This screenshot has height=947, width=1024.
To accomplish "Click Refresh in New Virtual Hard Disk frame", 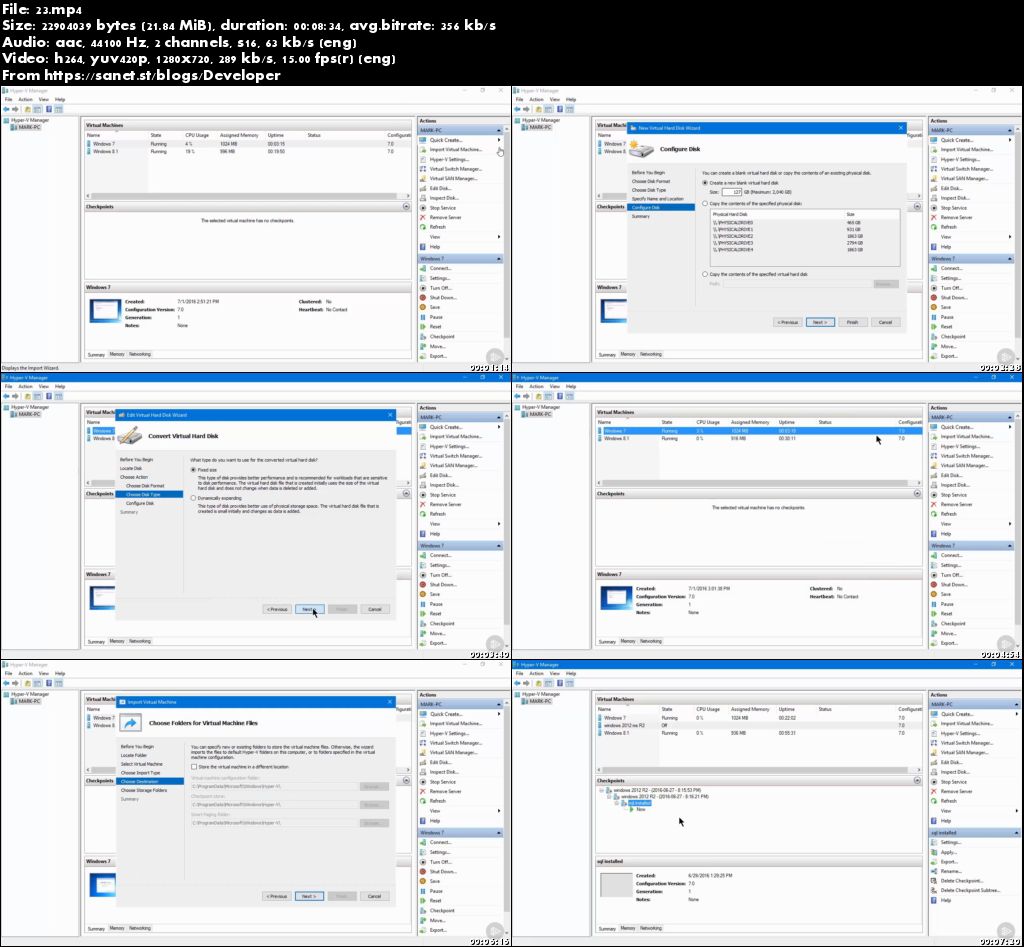I will [948, 227].
